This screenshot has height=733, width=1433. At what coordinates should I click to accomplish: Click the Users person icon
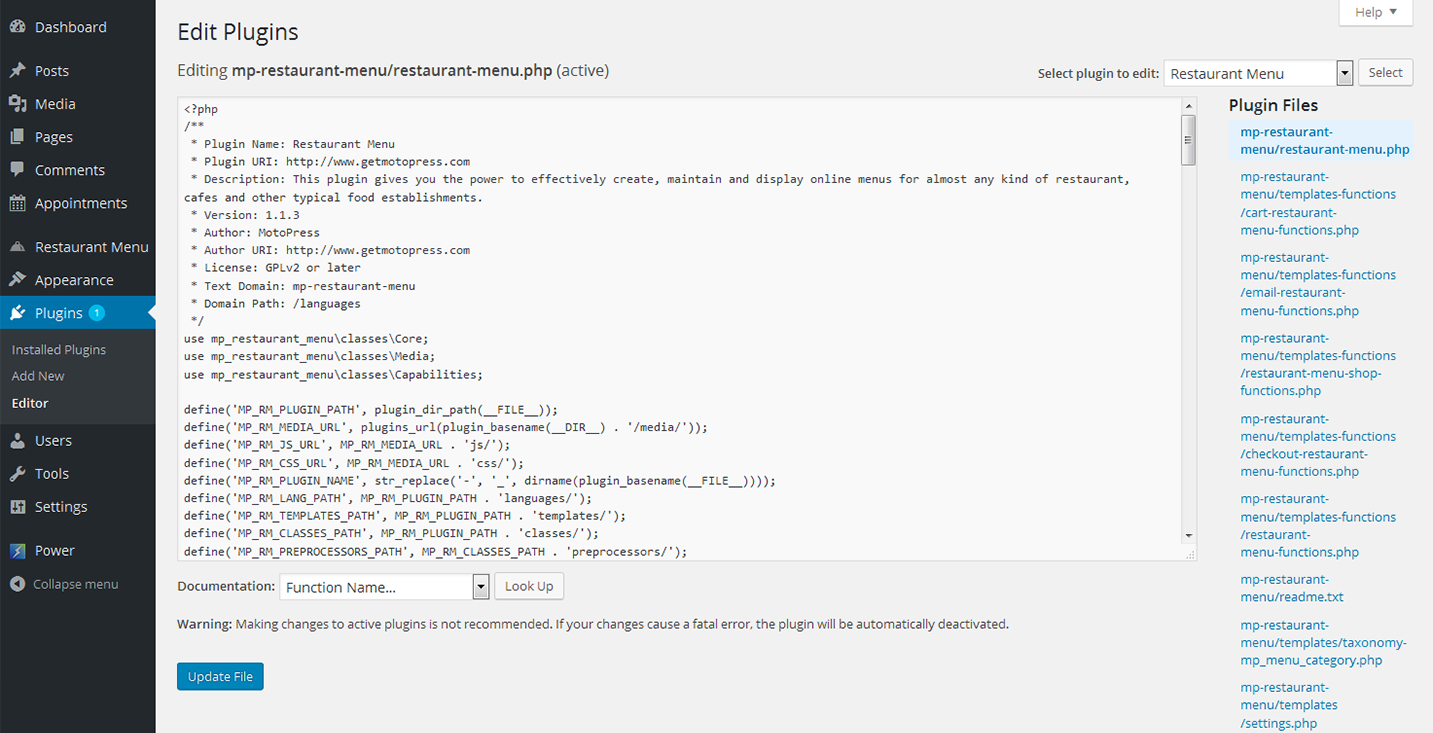(x=18, y=441)
